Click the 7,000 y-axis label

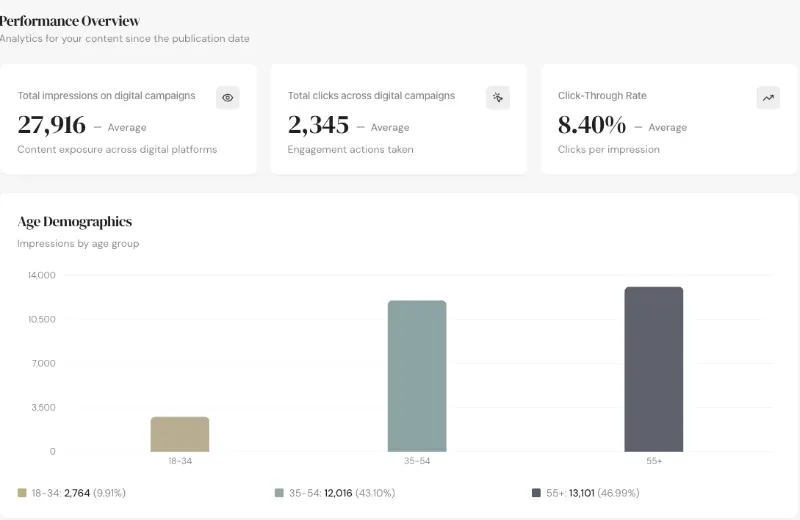(x=43, y=363)
